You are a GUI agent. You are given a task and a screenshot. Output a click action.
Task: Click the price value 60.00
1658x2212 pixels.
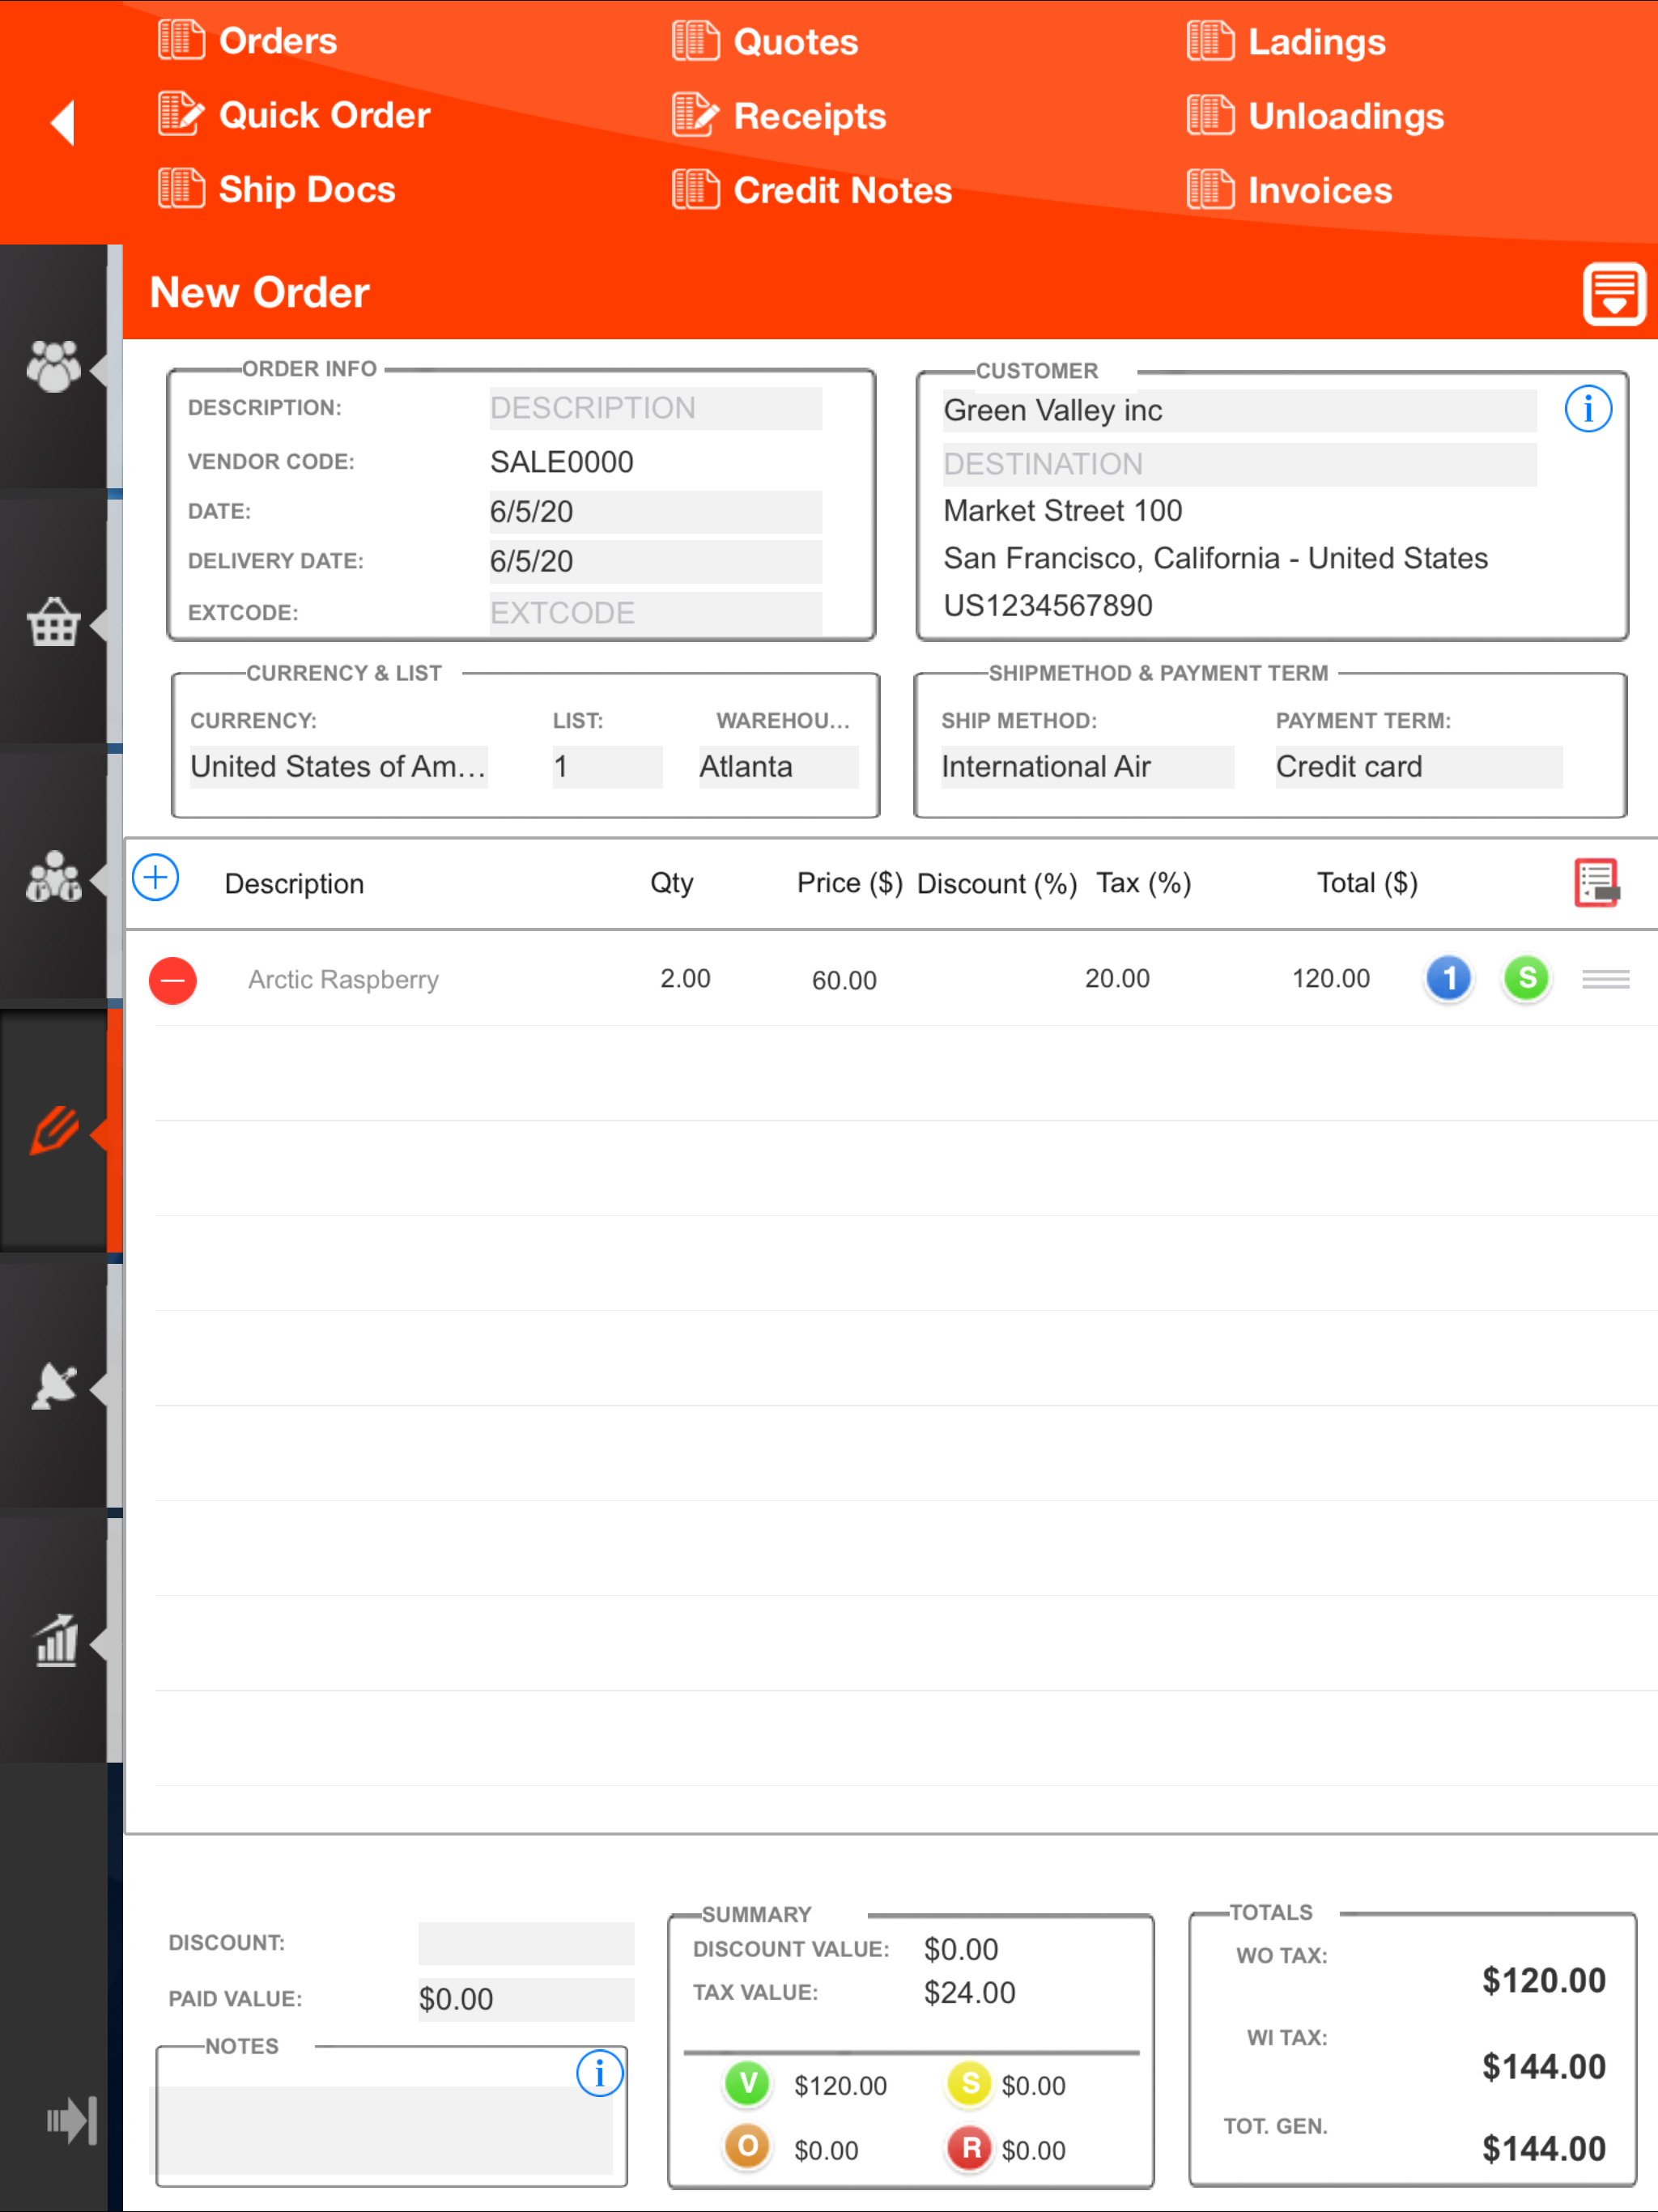[844, 981]
